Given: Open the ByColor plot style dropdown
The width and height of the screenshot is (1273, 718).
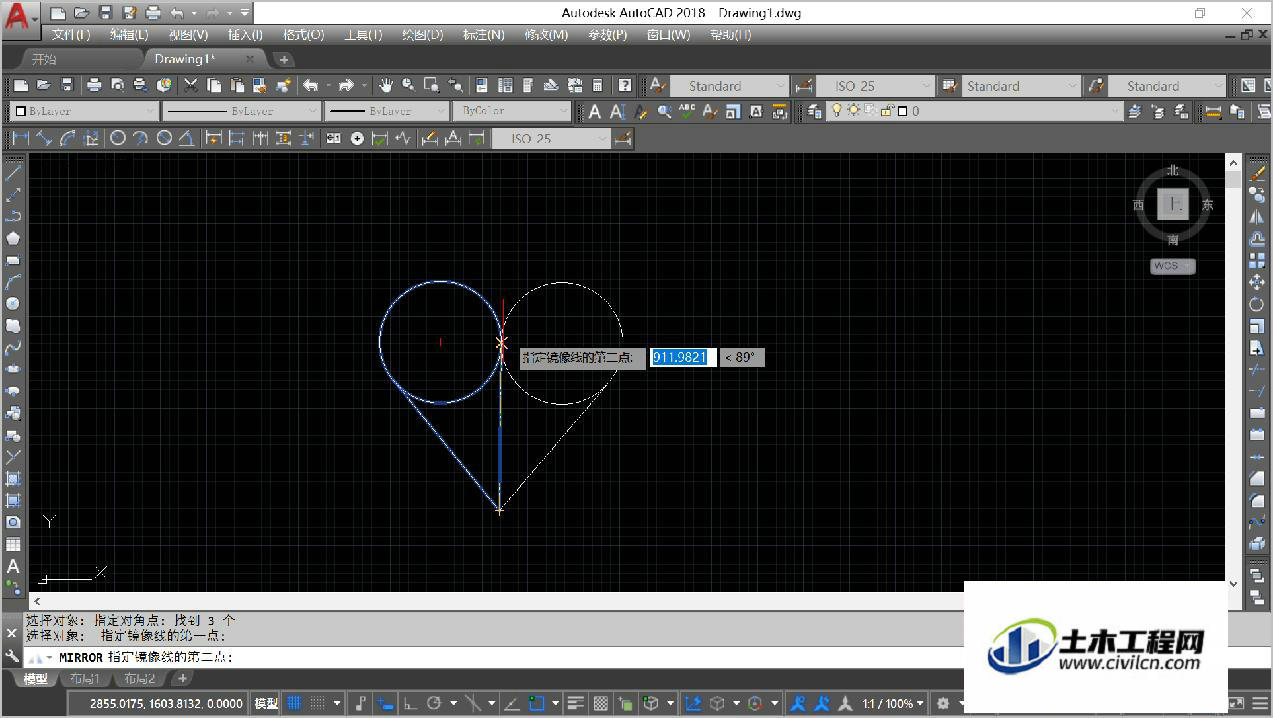Looking at the screenshot, I should (511, 111).
